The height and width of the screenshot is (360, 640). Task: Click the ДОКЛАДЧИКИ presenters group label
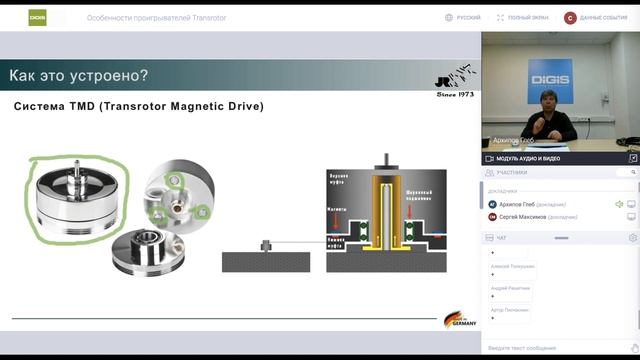(502, 191)
